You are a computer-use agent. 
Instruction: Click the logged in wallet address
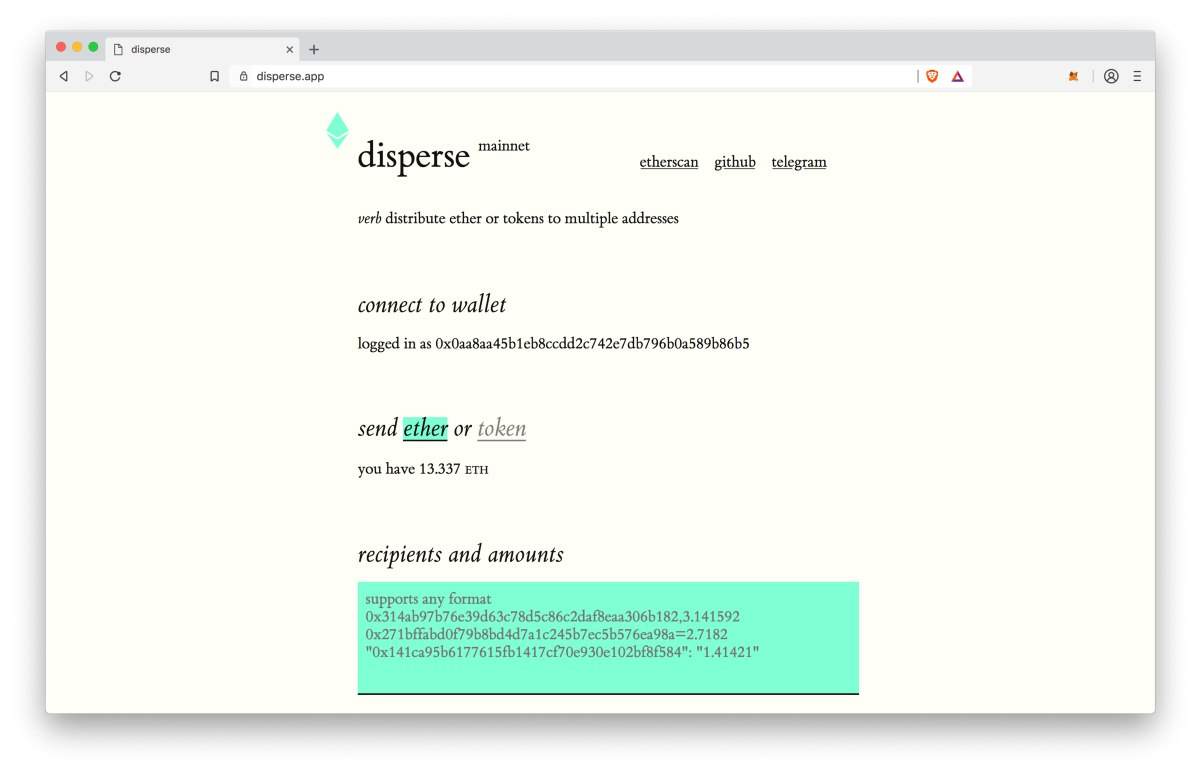[592, 344]
